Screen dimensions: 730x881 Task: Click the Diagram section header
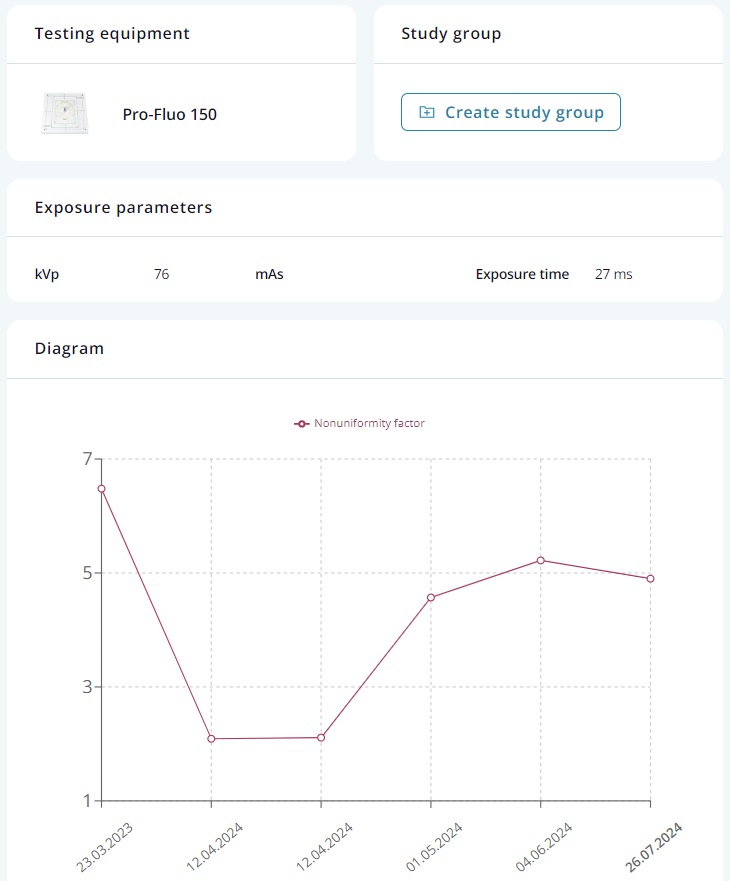(x=69, y=348)
